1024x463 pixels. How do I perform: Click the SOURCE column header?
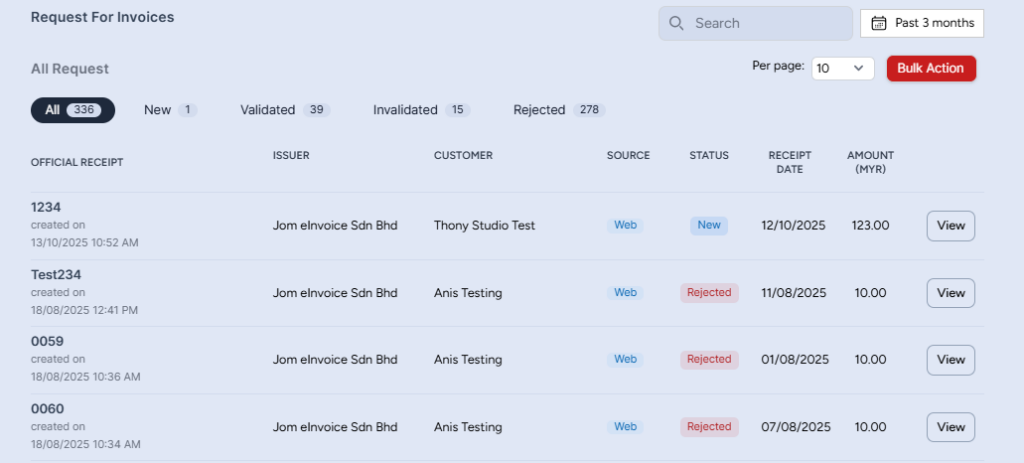(628, 155)
